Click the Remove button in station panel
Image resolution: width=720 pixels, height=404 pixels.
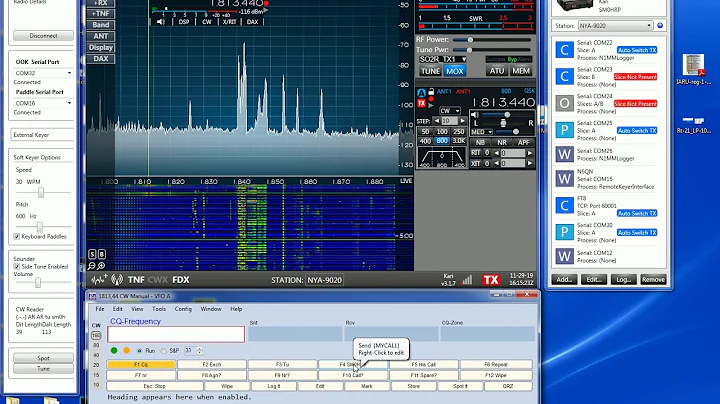653,280
